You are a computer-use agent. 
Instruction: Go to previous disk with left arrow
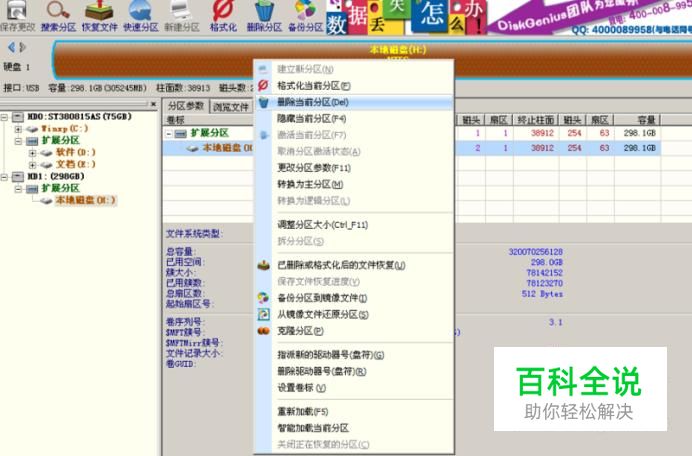coord(11,47)
